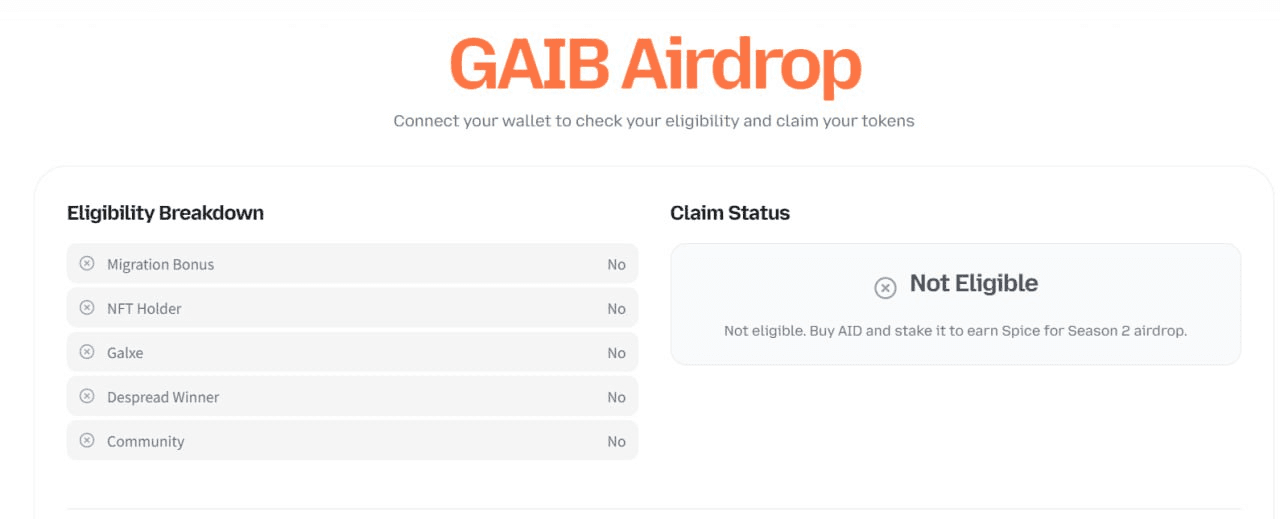This screenshot has height=519, width=1280.
Task: Click the GAIB Airdrop page title
Action: (x=655, y=64)
